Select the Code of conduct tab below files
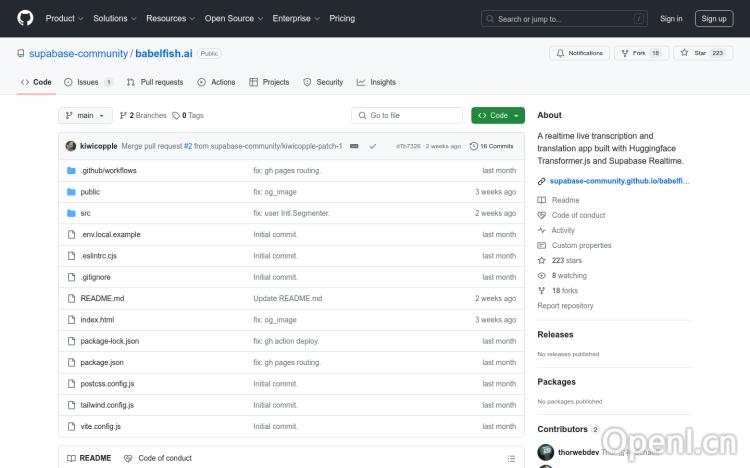The height and width of the screenshot is (468, 750). 158,458
